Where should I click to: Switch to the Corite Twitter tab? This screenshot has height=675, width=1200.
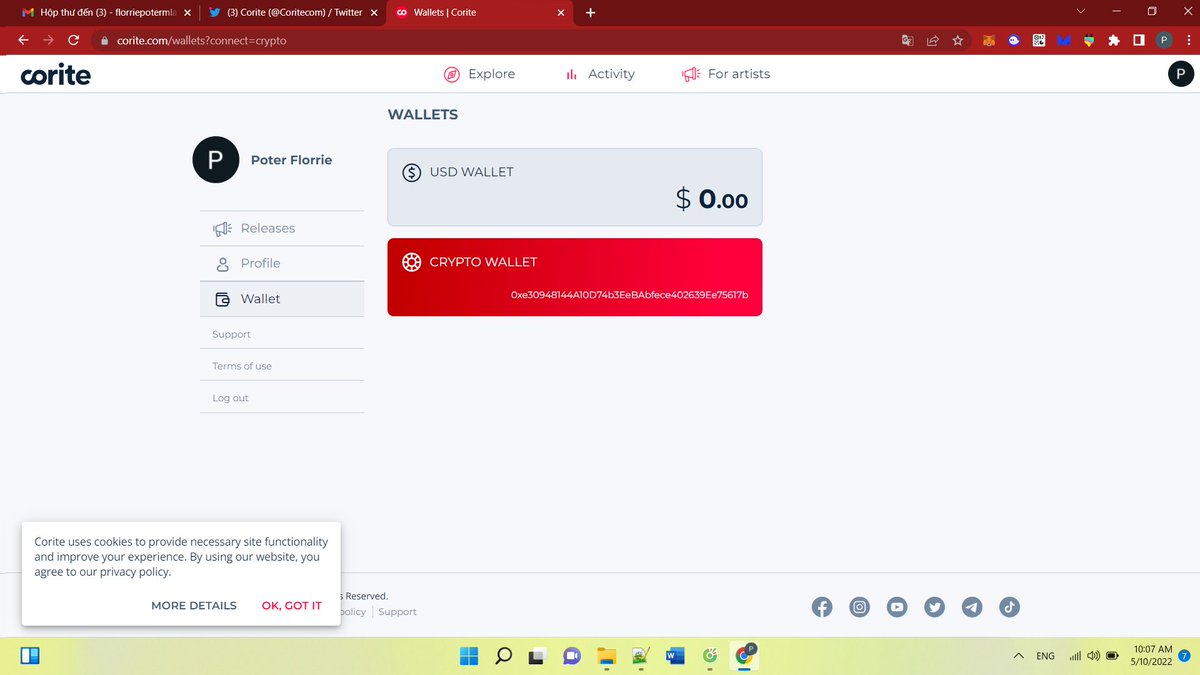[293, 13]
